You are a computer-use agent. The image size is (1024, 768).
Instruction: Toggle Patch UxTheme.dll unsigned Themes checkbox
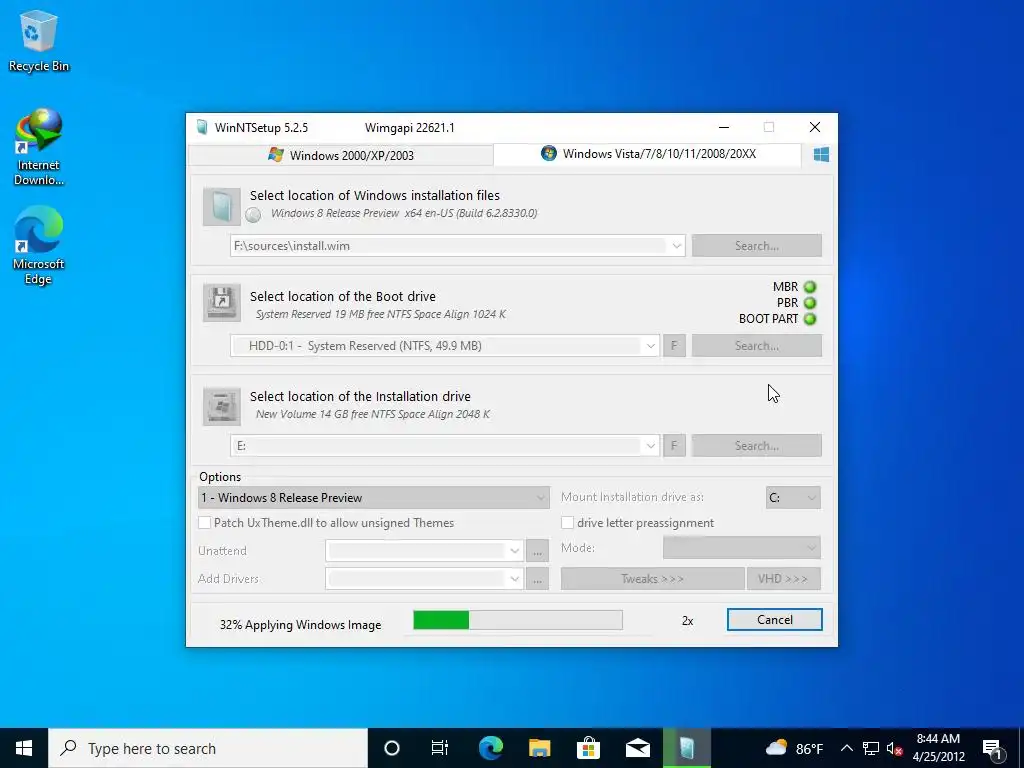coord(204,523)
